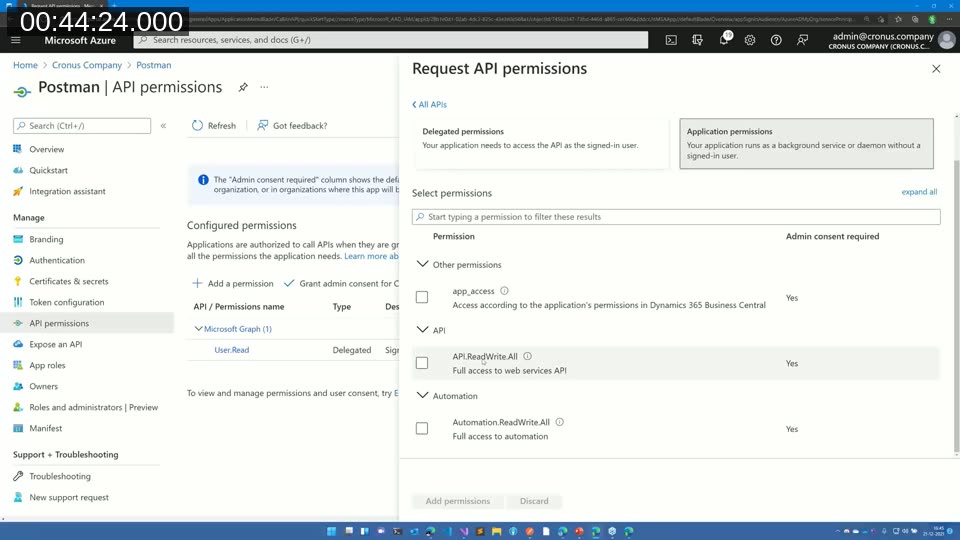Collapse the Automation permissions group
The width and height of the screenshot is (960, 540).
coord(422,395)
